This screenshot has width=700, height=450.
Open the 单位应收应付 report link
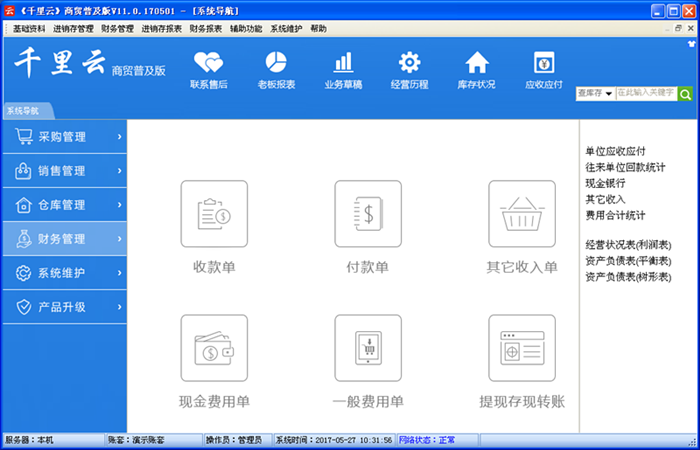click(x=615, y=151)
